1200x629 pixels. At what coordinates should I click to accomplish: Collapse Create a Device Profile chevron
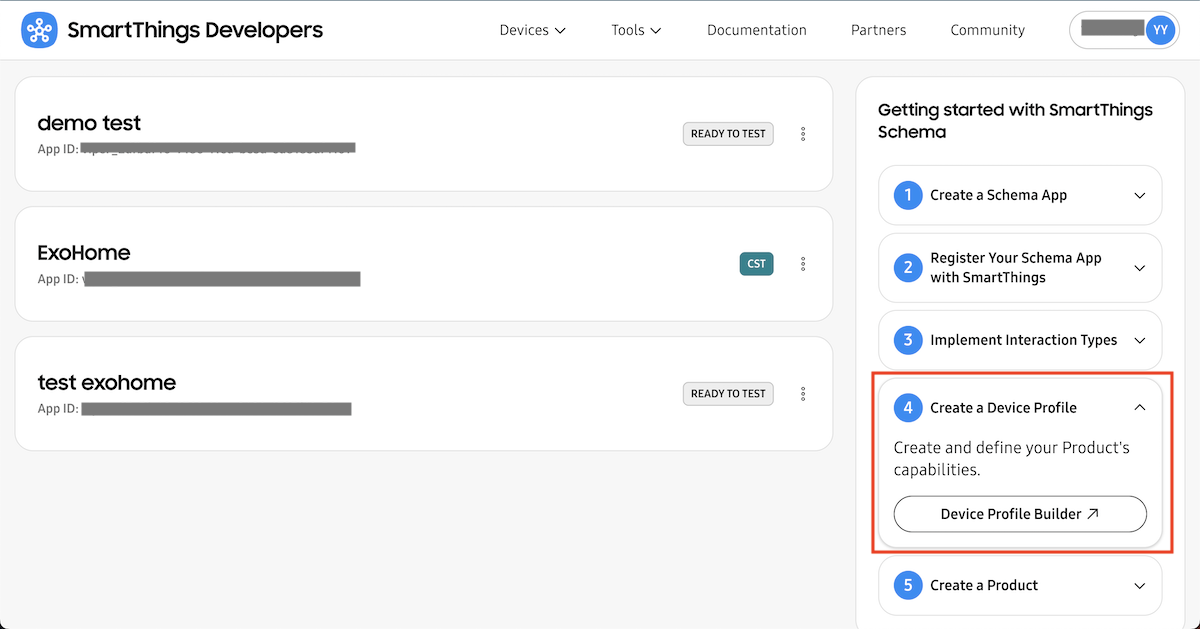(x=1140, y=408)
